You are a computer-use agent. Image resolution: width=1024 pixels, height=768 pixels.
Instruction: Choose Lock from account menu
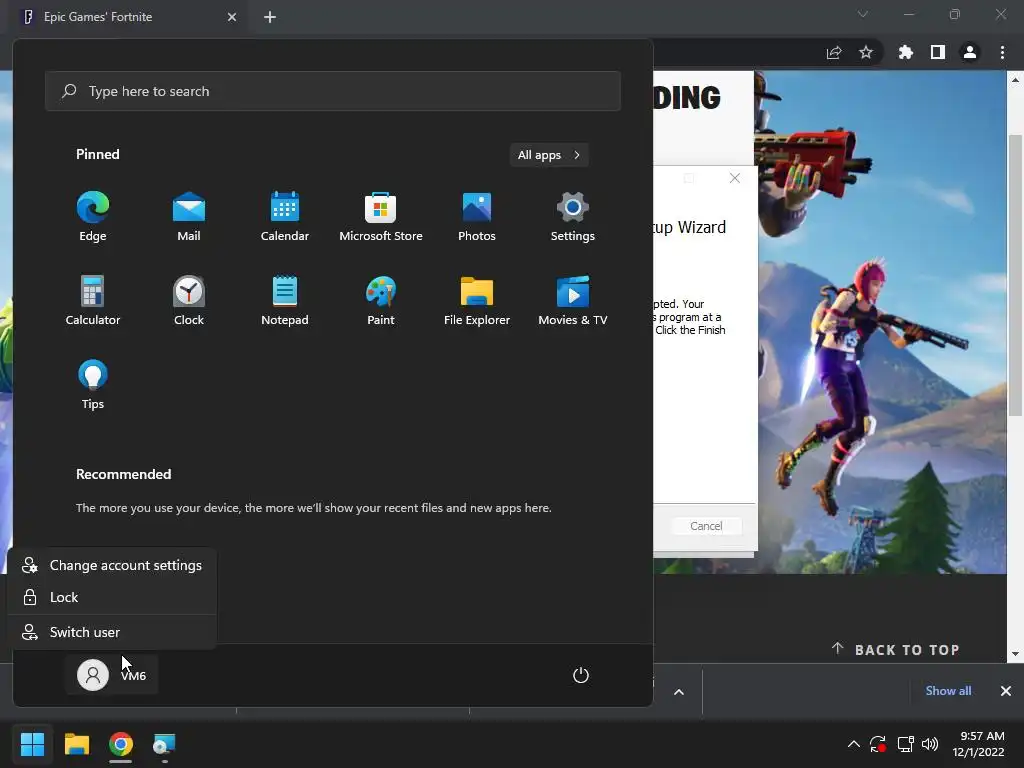(x=112, y=598)
